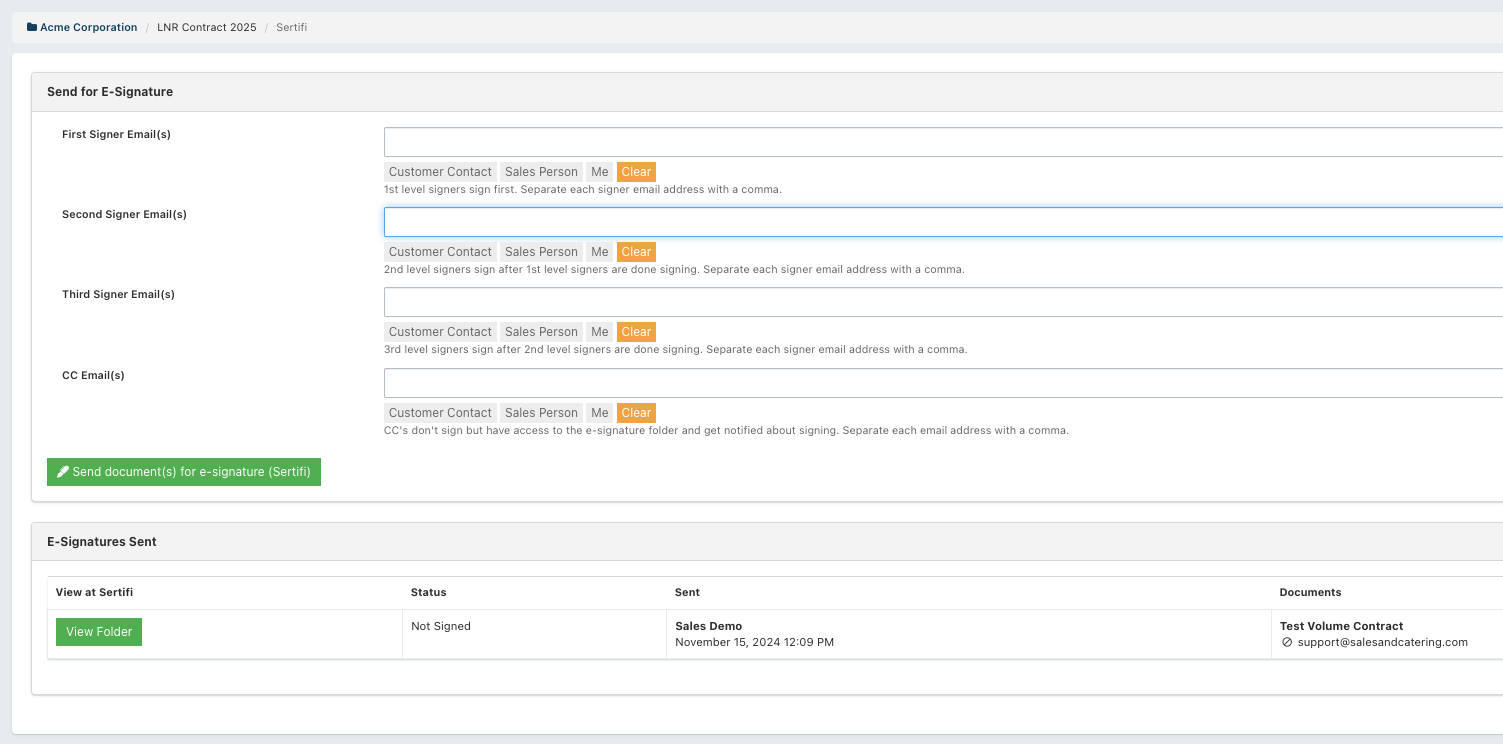This screenshot has height=744, width=1503.
Task: Click the CC Email(s) input field
Action: point(942,383)
